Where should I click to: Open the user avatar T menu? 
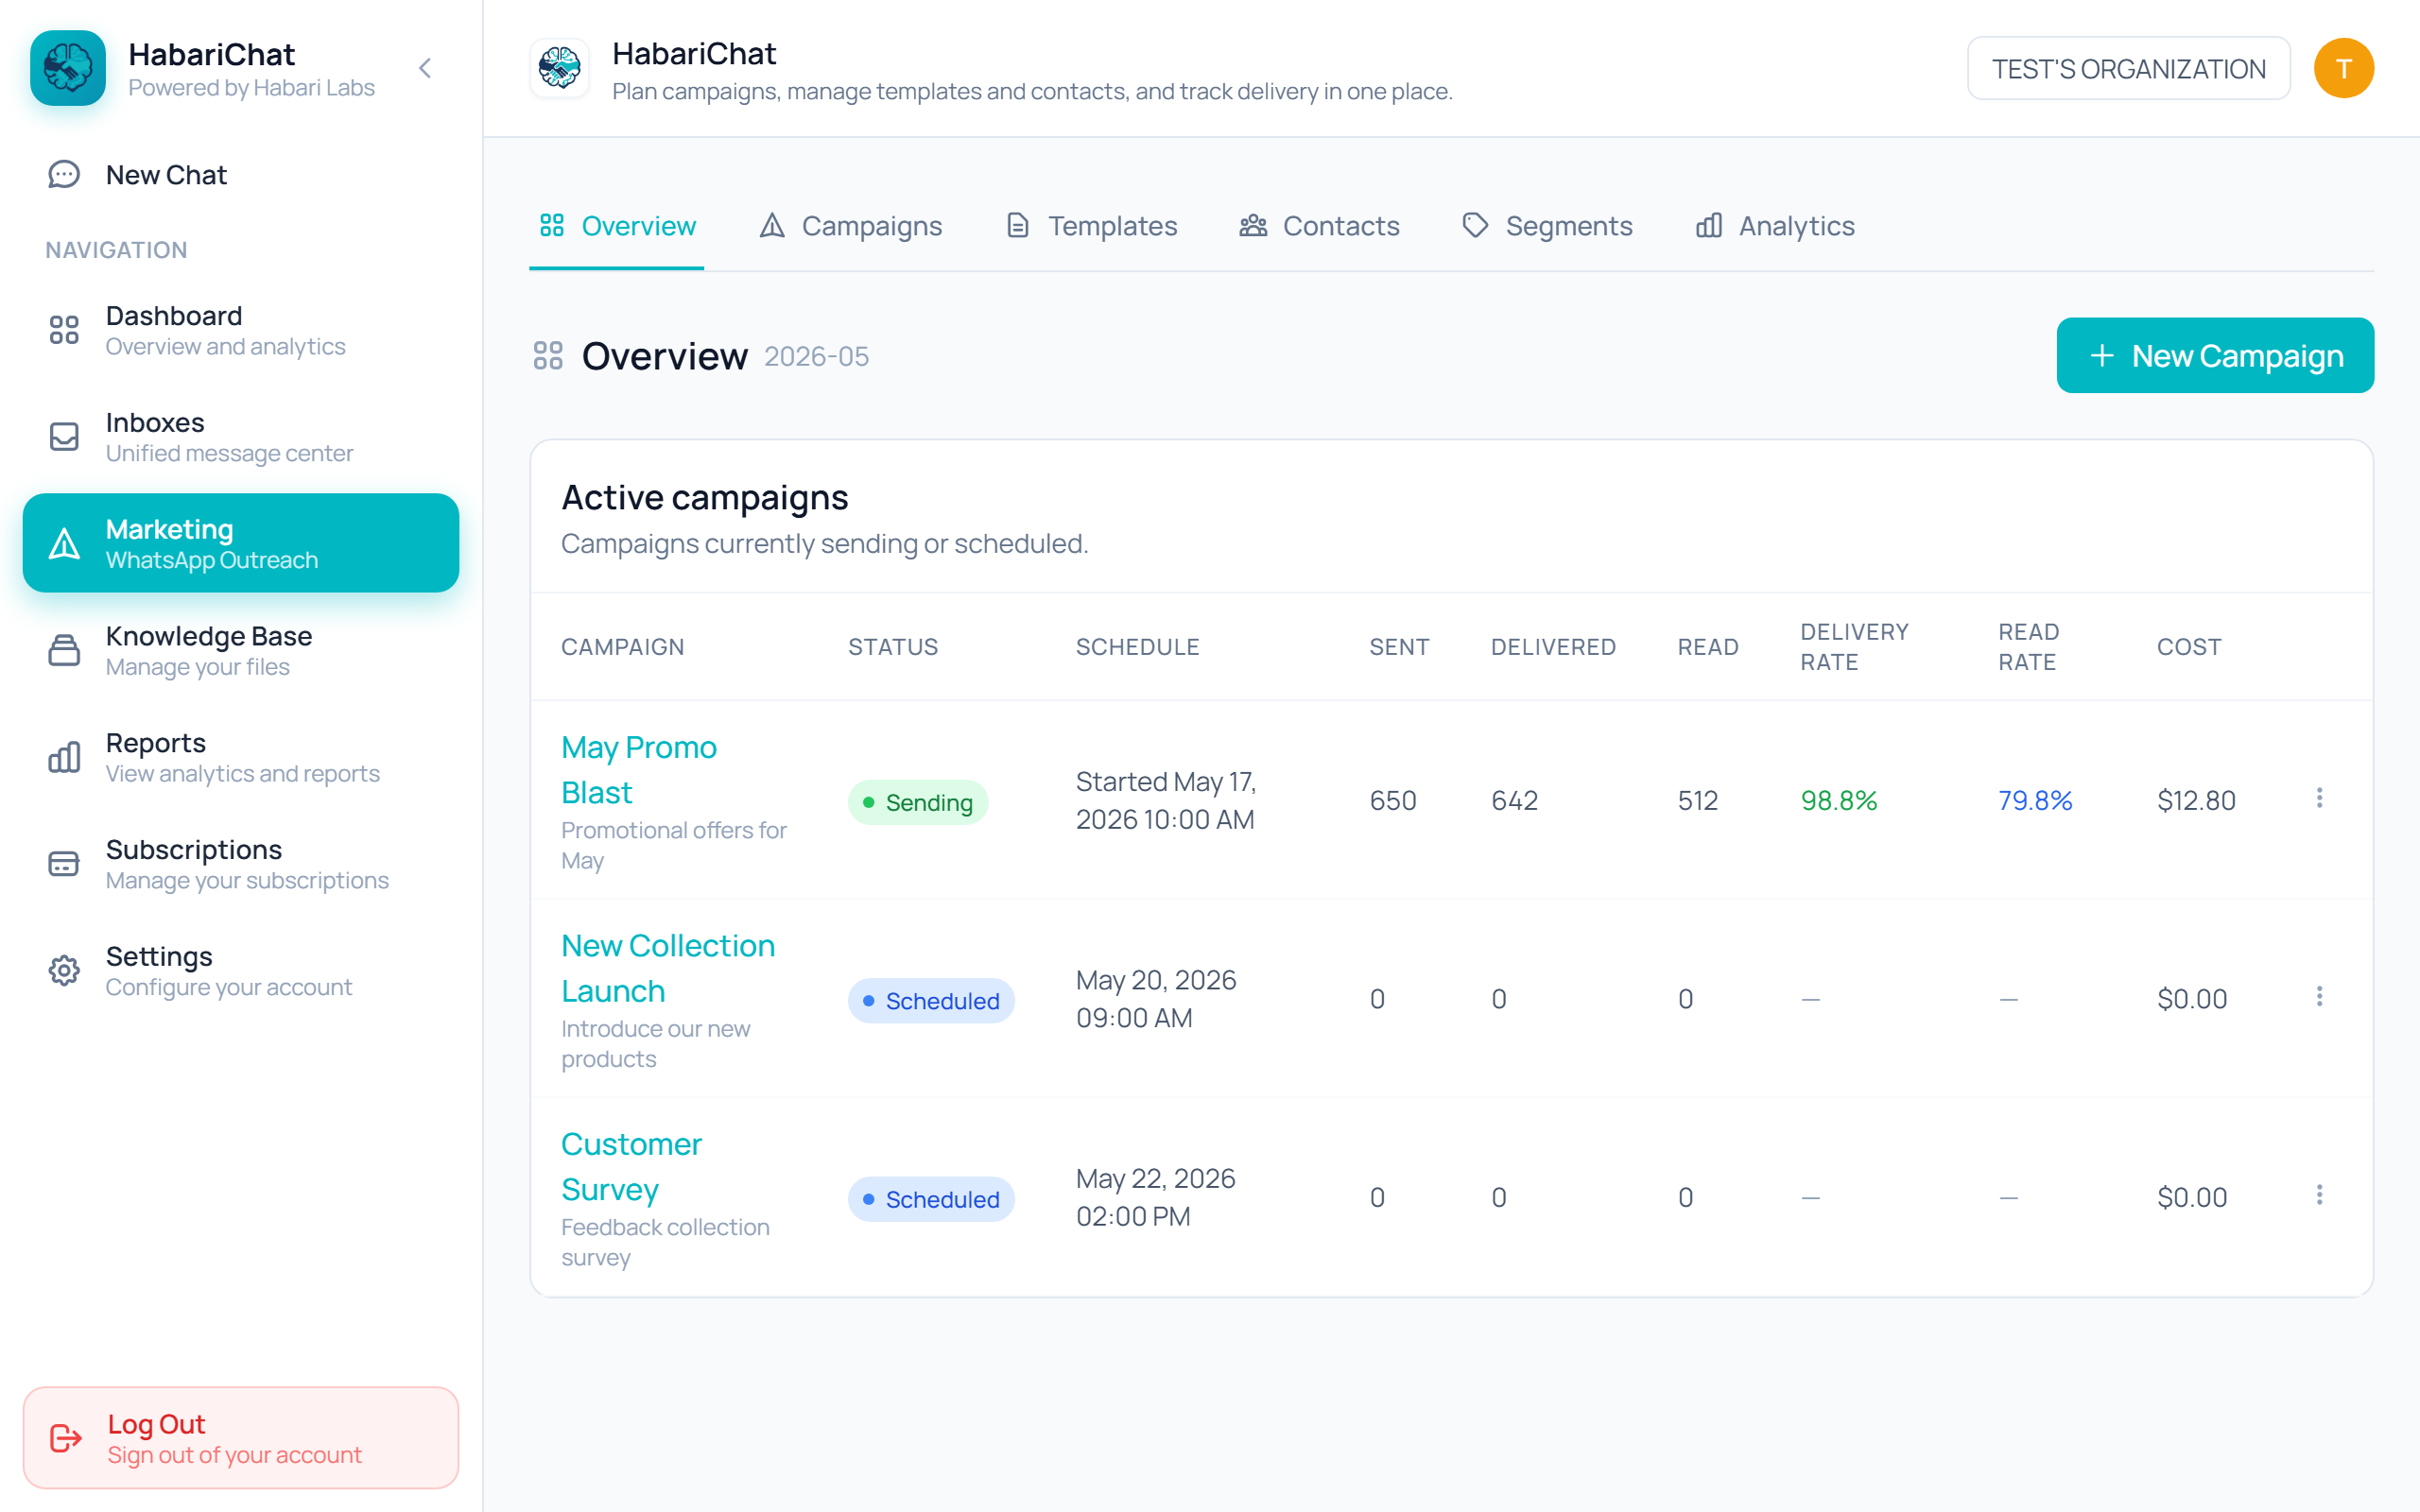[x=2343, y=68]
